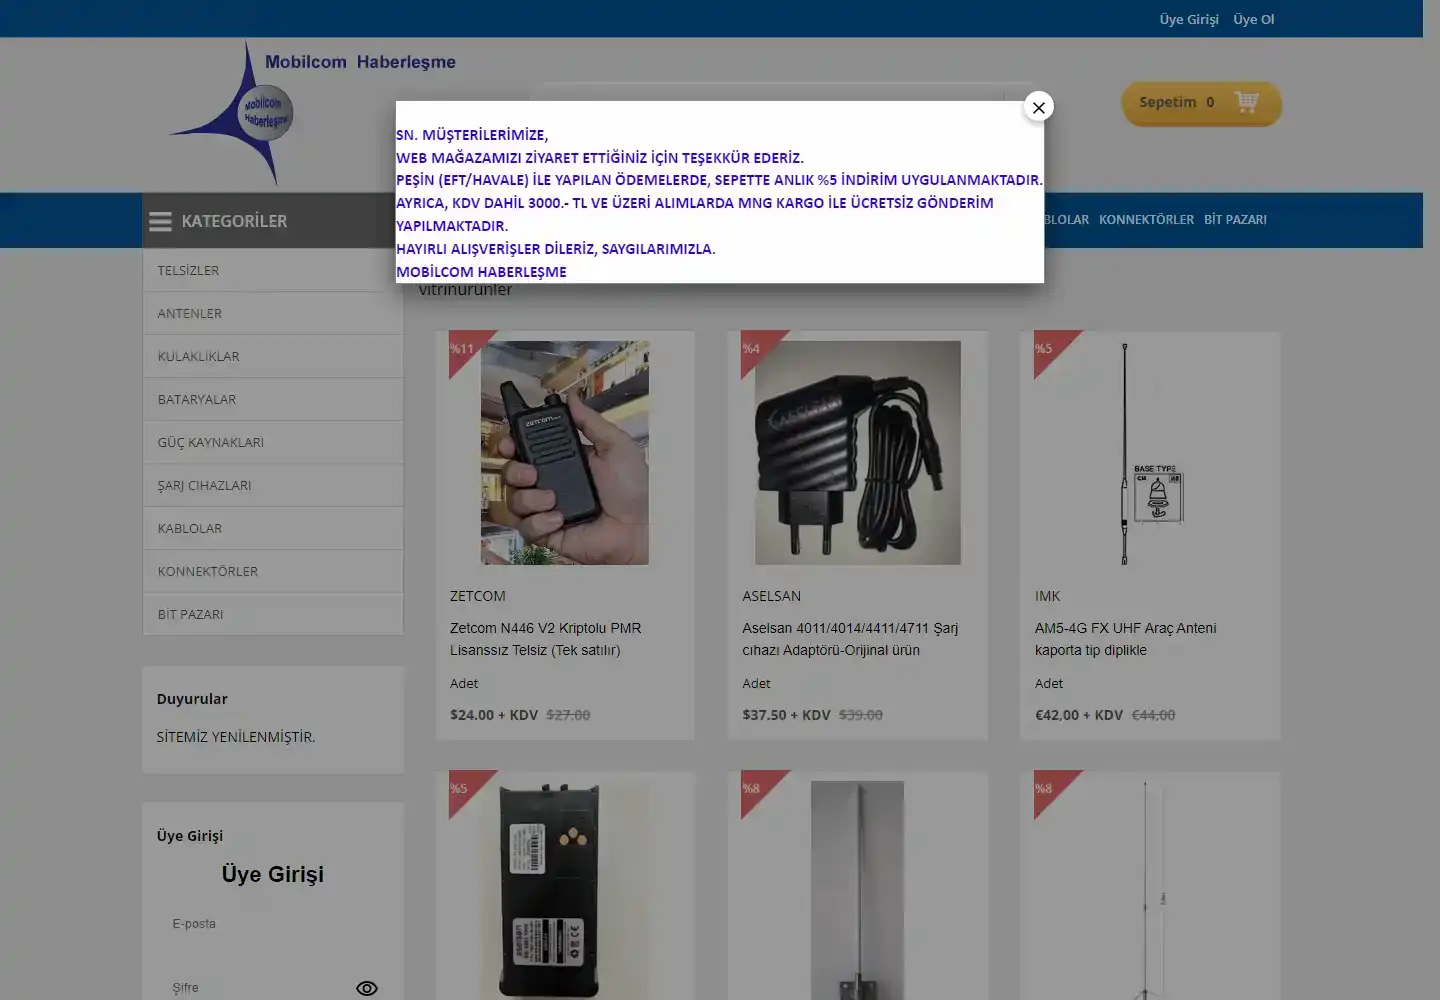Open the KABLOLAR sidebar category
The image size is (1440, 1000).
click(x=273, y=528)
